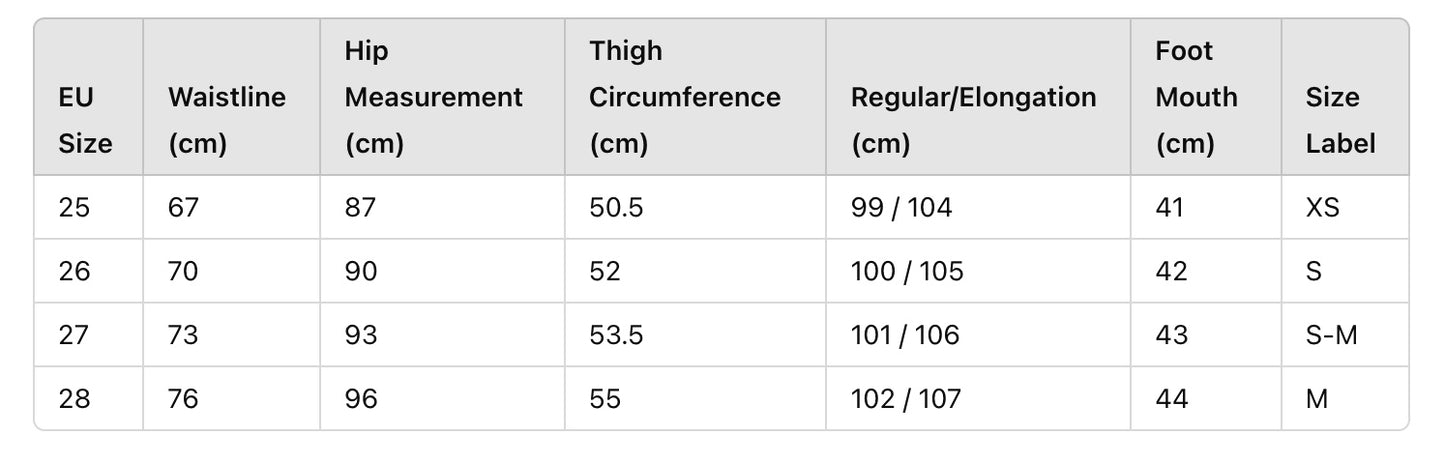Select the EU size 28 cell

(x=88, y=398)
